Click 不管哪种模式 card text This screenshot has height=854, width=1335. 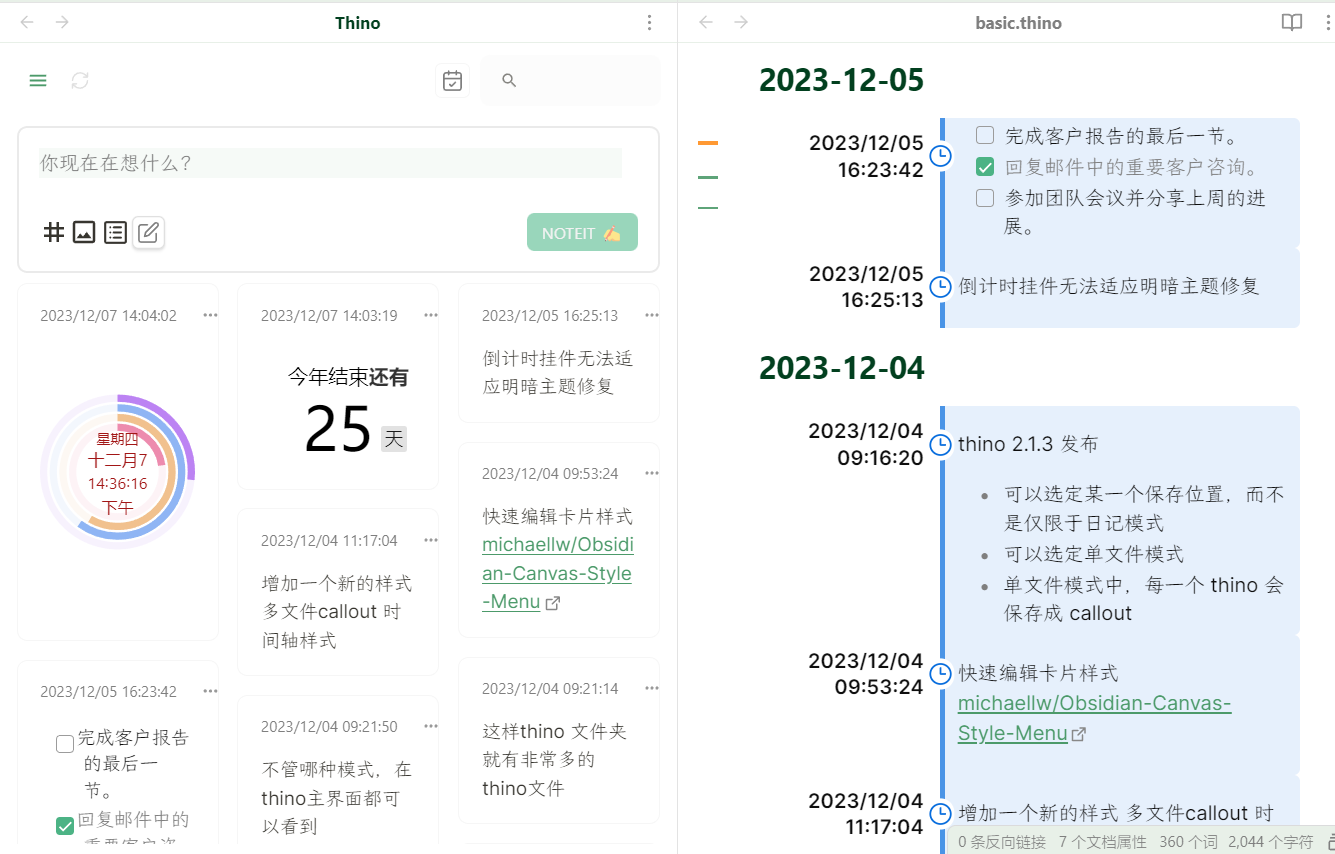[x=337, y=798]
